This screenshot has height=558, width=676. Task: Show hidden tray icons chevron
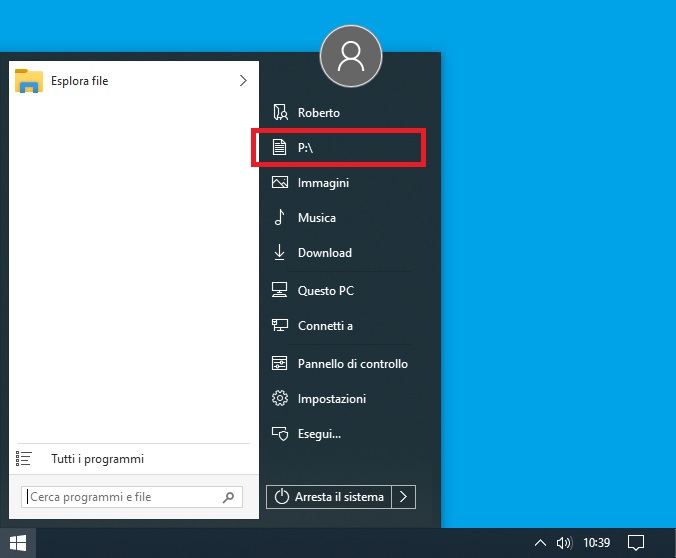point(540,542)
